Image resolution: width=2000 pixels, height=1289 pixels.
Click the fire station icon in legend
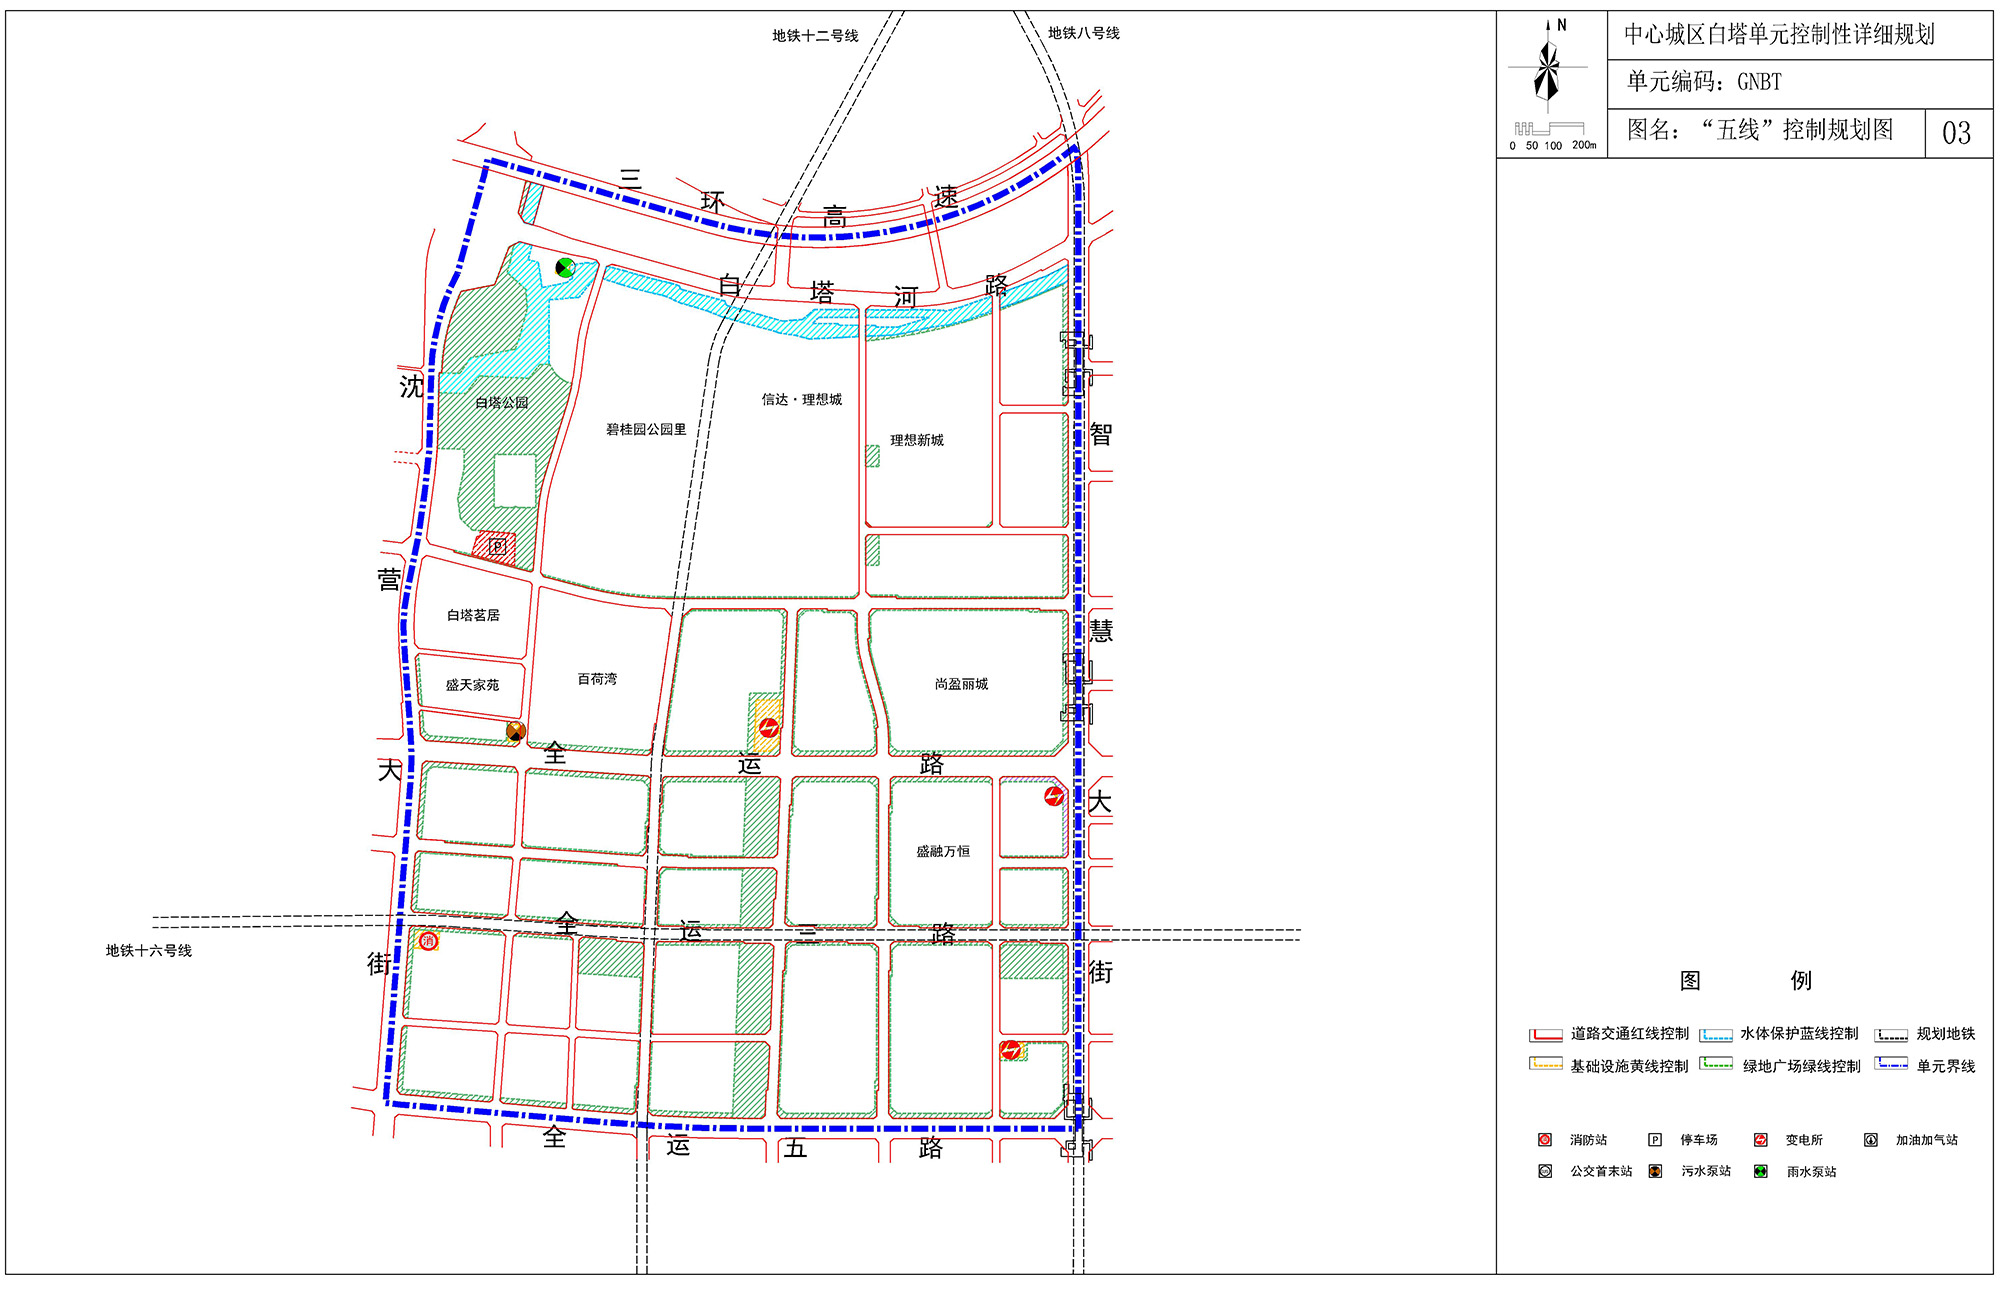point(1545,1140)
